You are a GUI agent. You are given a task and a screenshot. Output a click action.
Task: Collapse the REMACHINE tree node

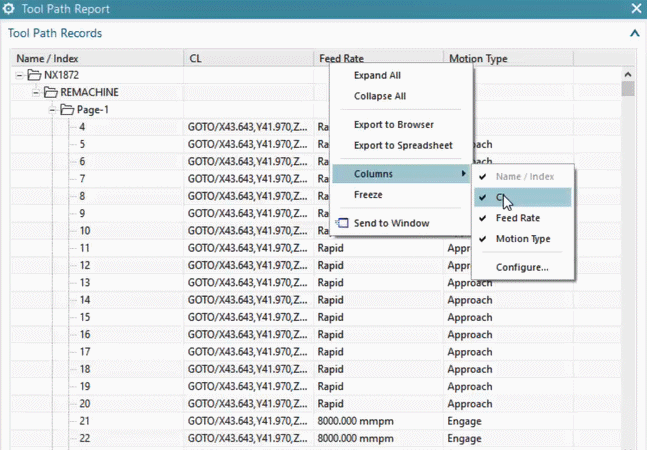pos(36,92)
